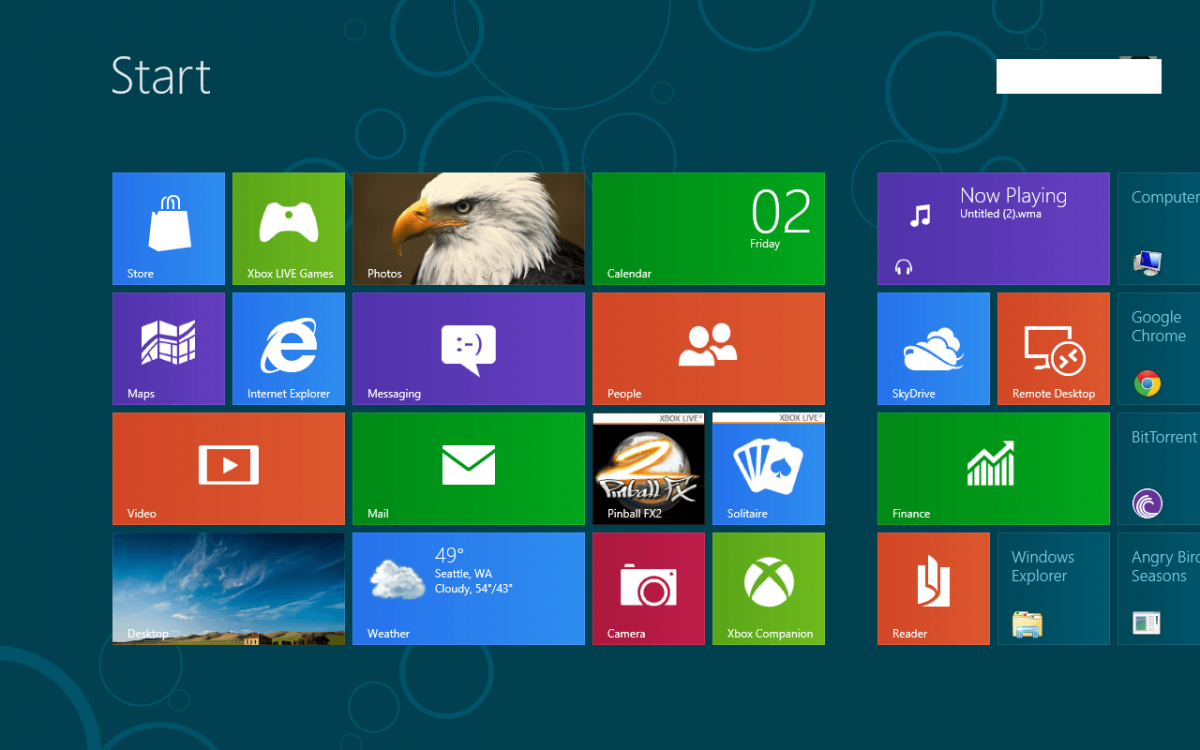Screen dimensions: 1200x750
Task: Open the Now Playing music tile
Action: coord(993,228)
